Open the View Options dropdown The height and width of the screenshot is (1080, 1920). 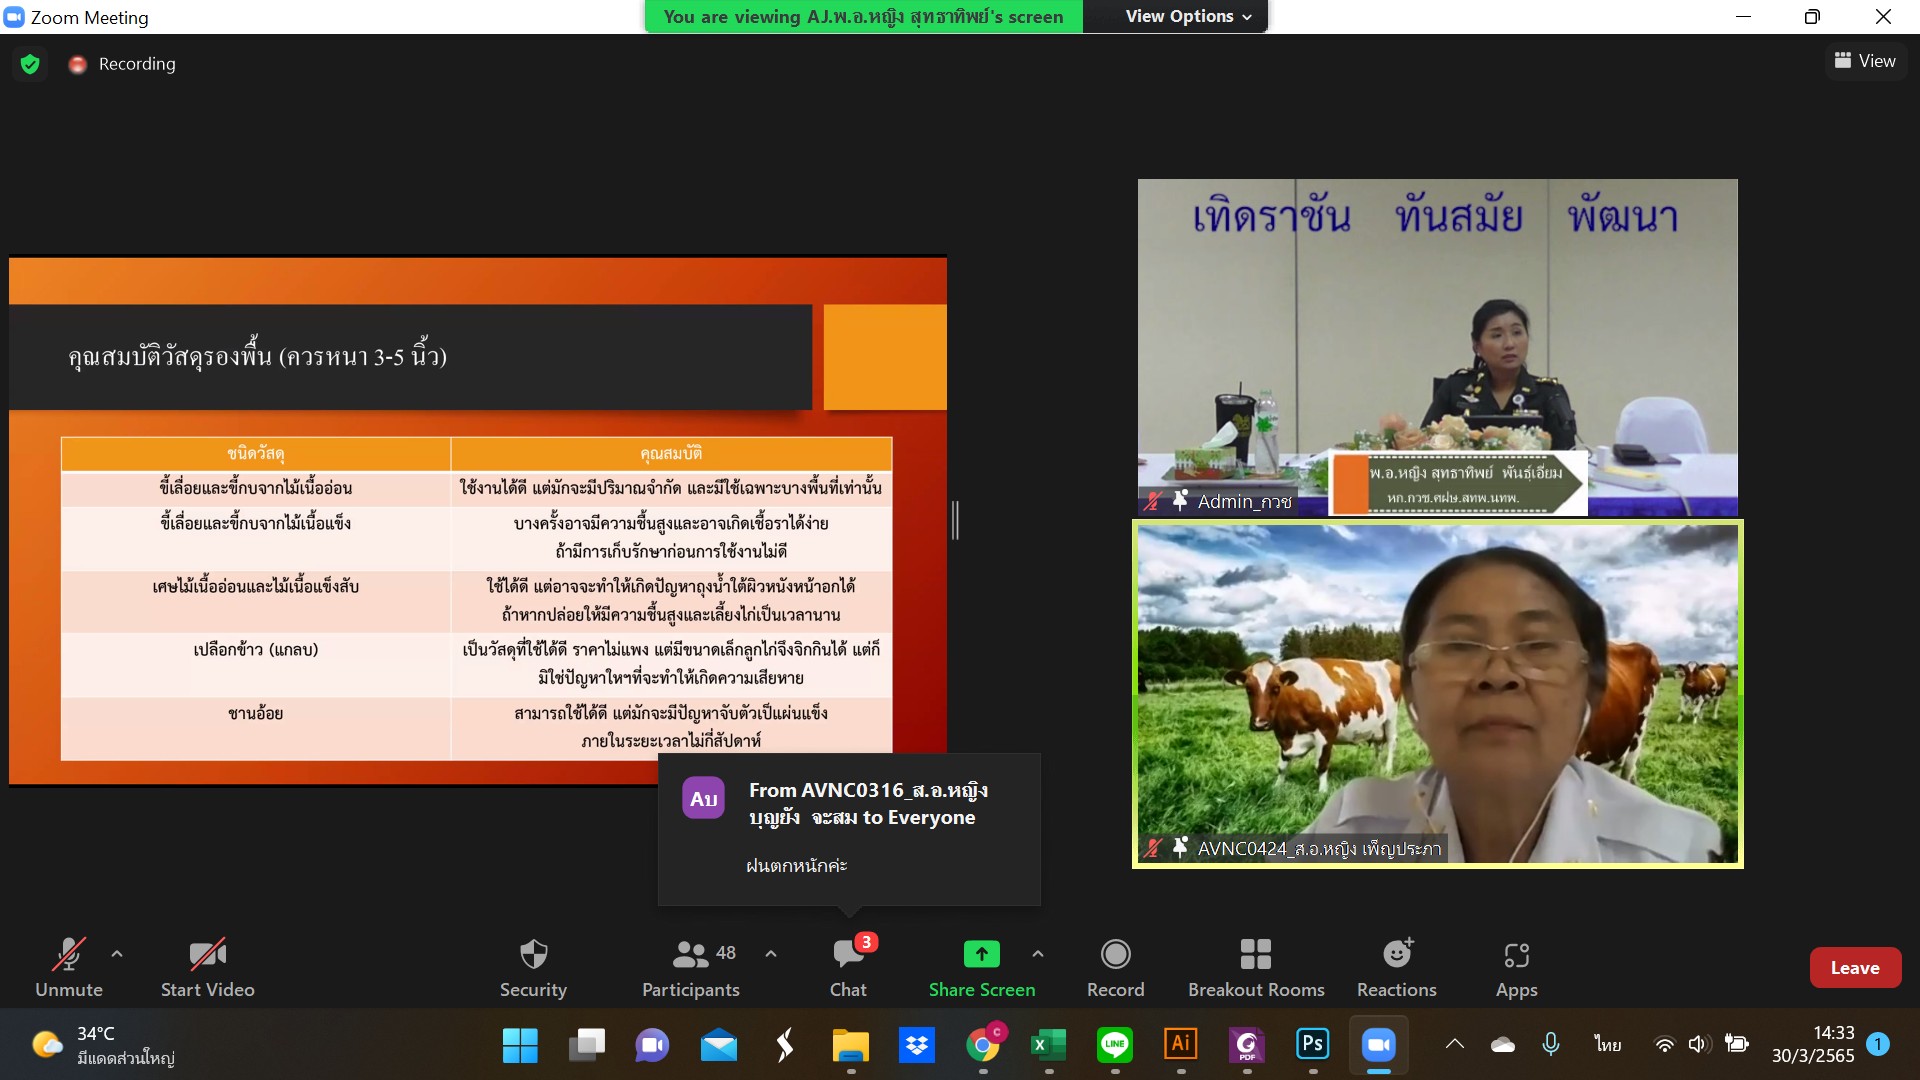1187,16
